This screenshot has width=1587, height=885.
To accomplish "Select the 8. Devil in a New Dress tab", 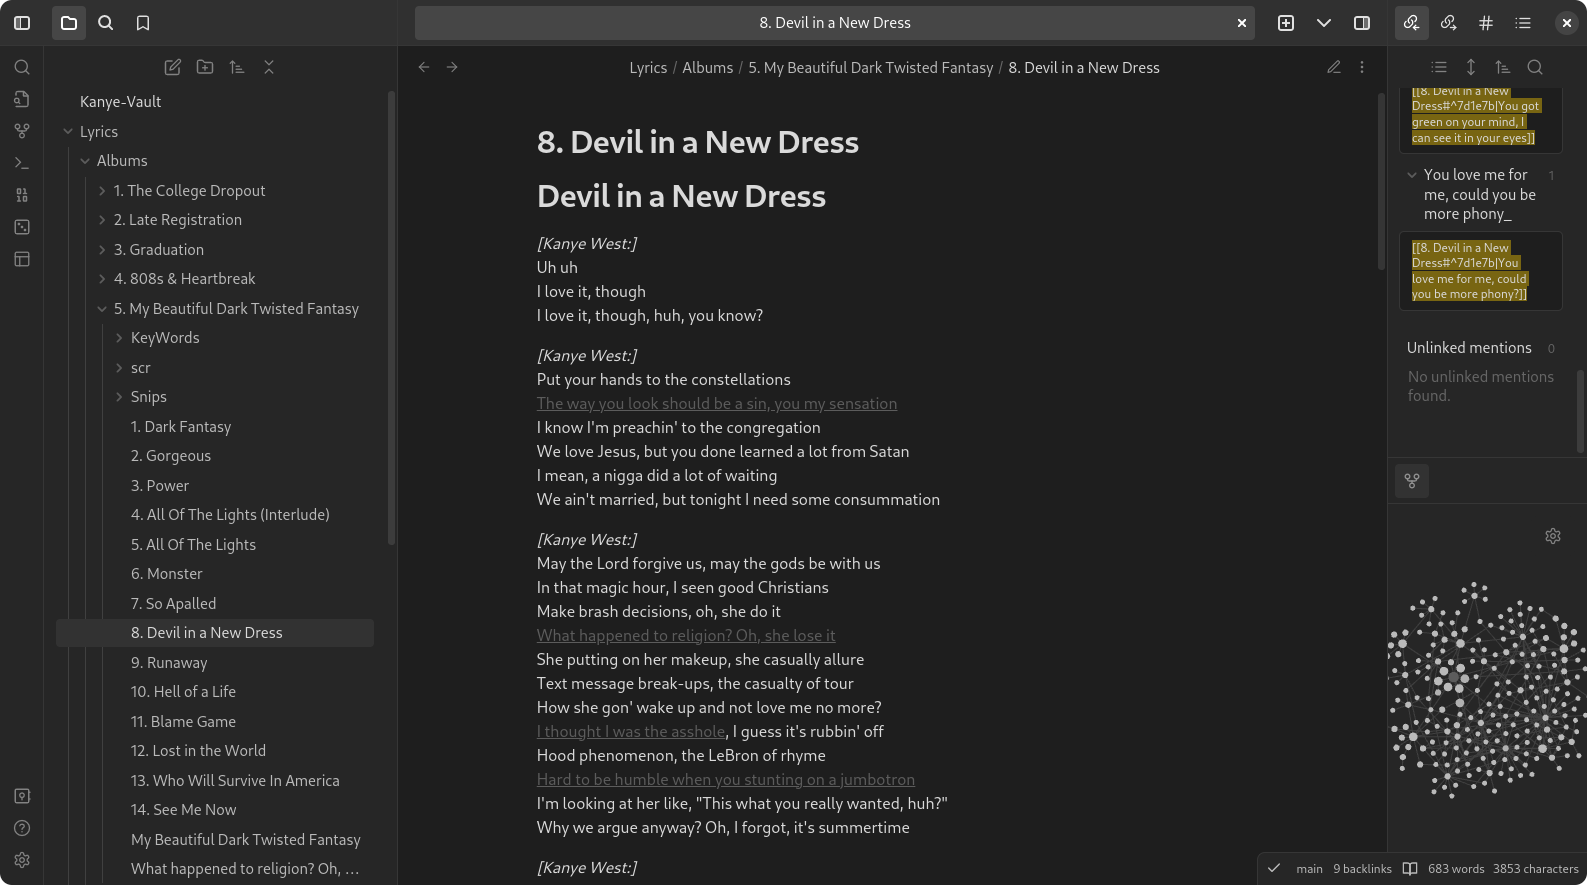I will click(x=835, y=23).
